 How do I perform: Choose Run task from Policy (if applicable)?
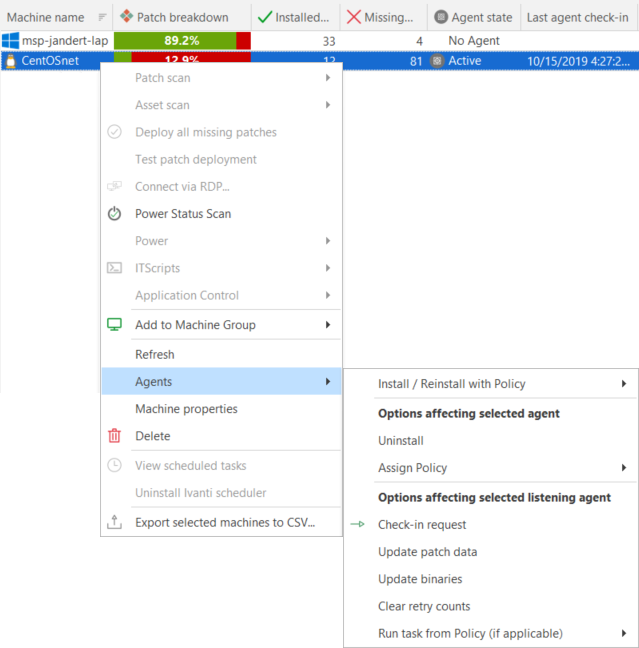(x=491, y=634)
